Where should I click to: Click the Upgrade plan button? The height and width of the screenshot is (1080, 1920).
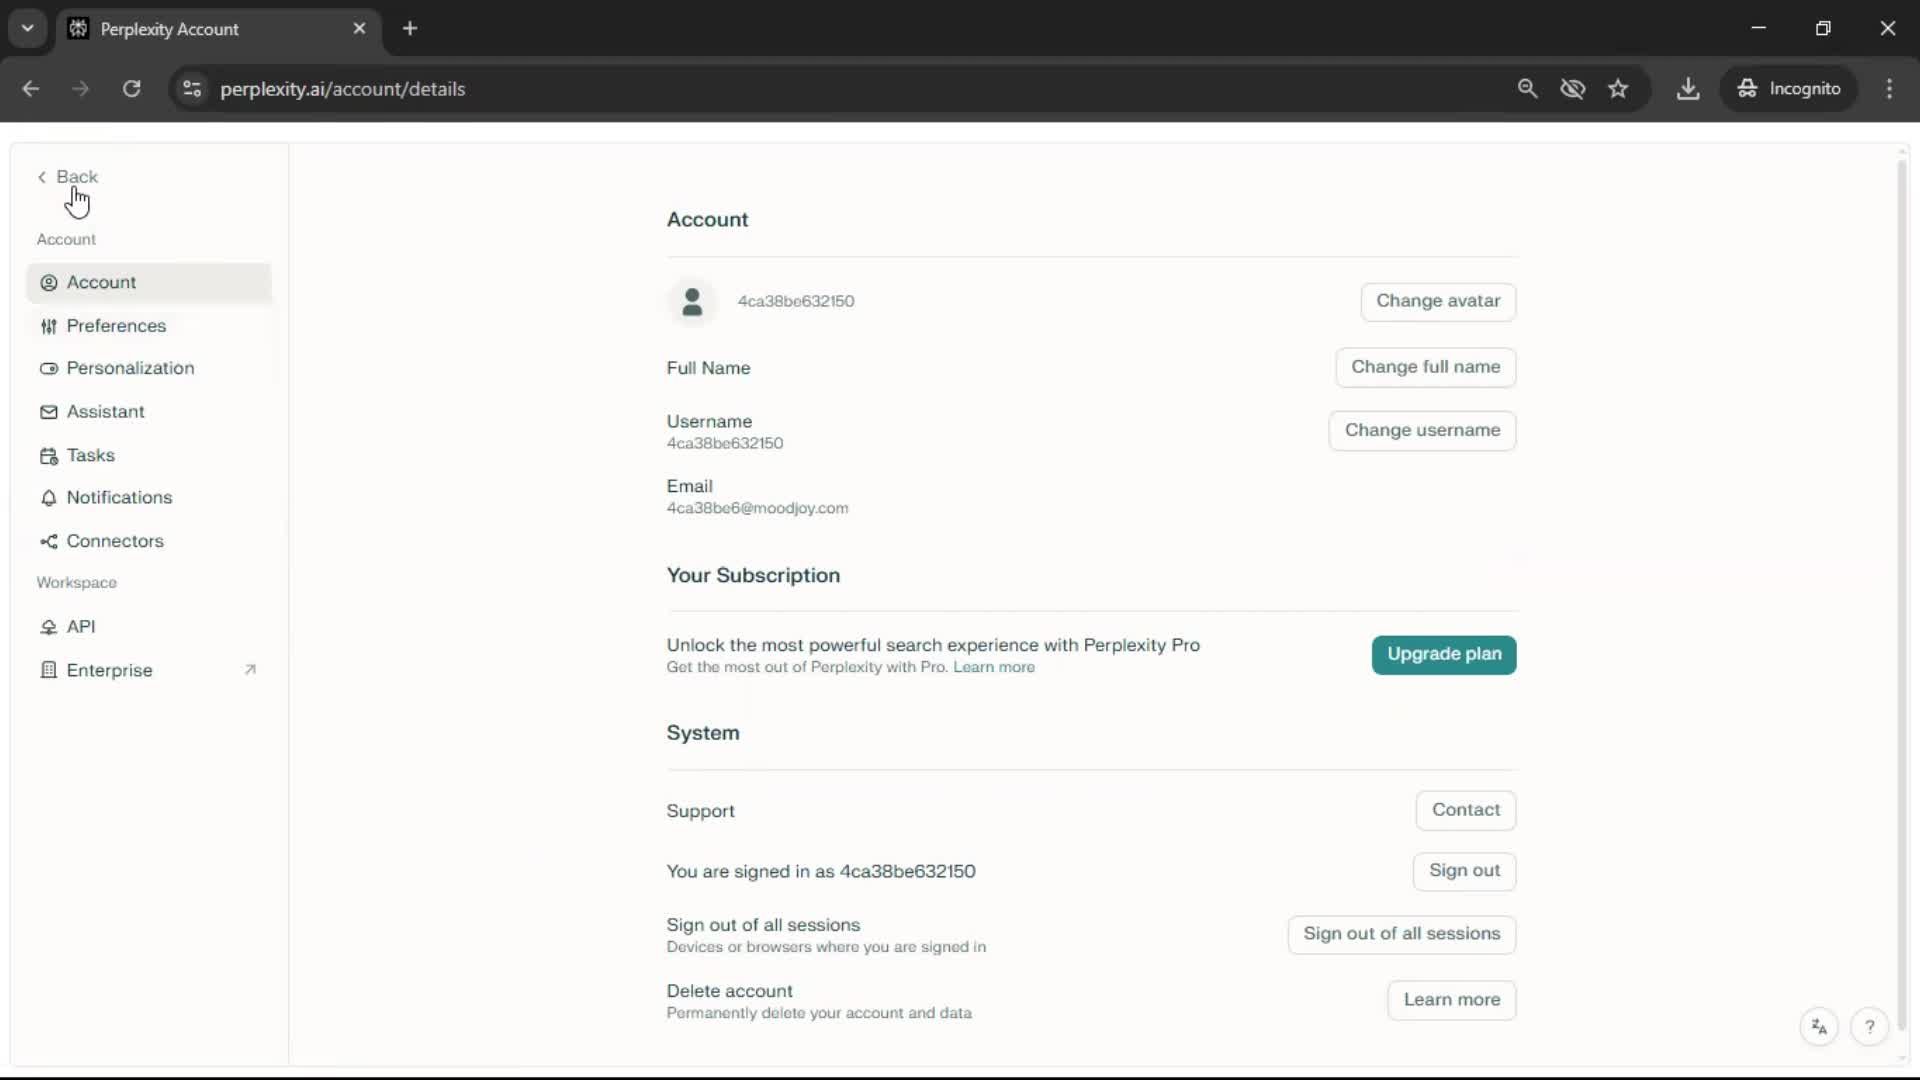tap(1443, 654)
